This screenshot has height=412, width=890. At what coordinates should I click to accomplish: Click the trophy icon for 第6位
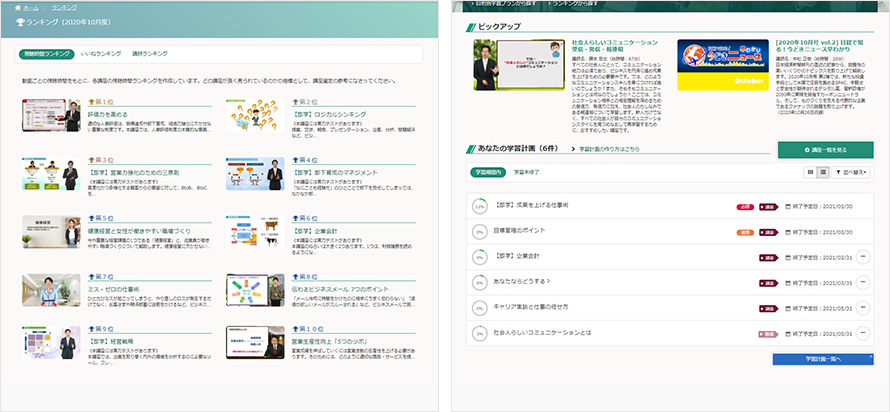295,218
